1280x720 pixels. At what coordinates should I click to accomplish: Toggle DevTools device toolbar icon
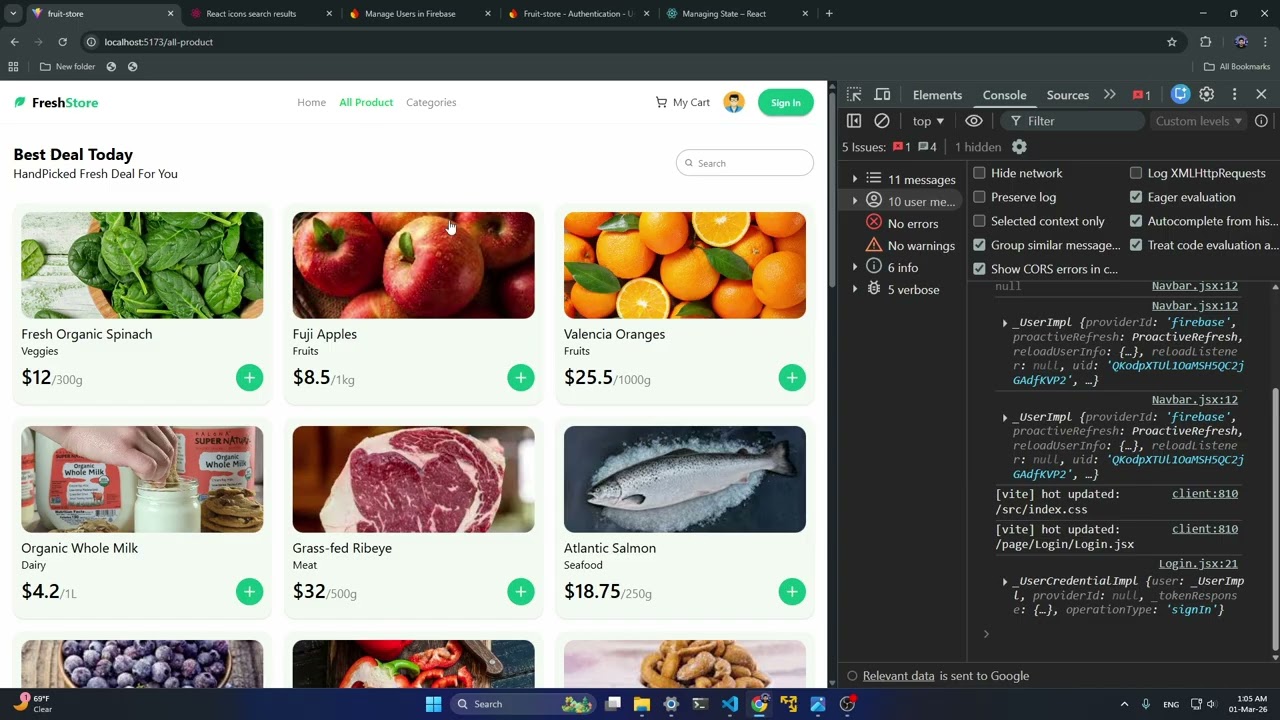[x=882, y=95]
